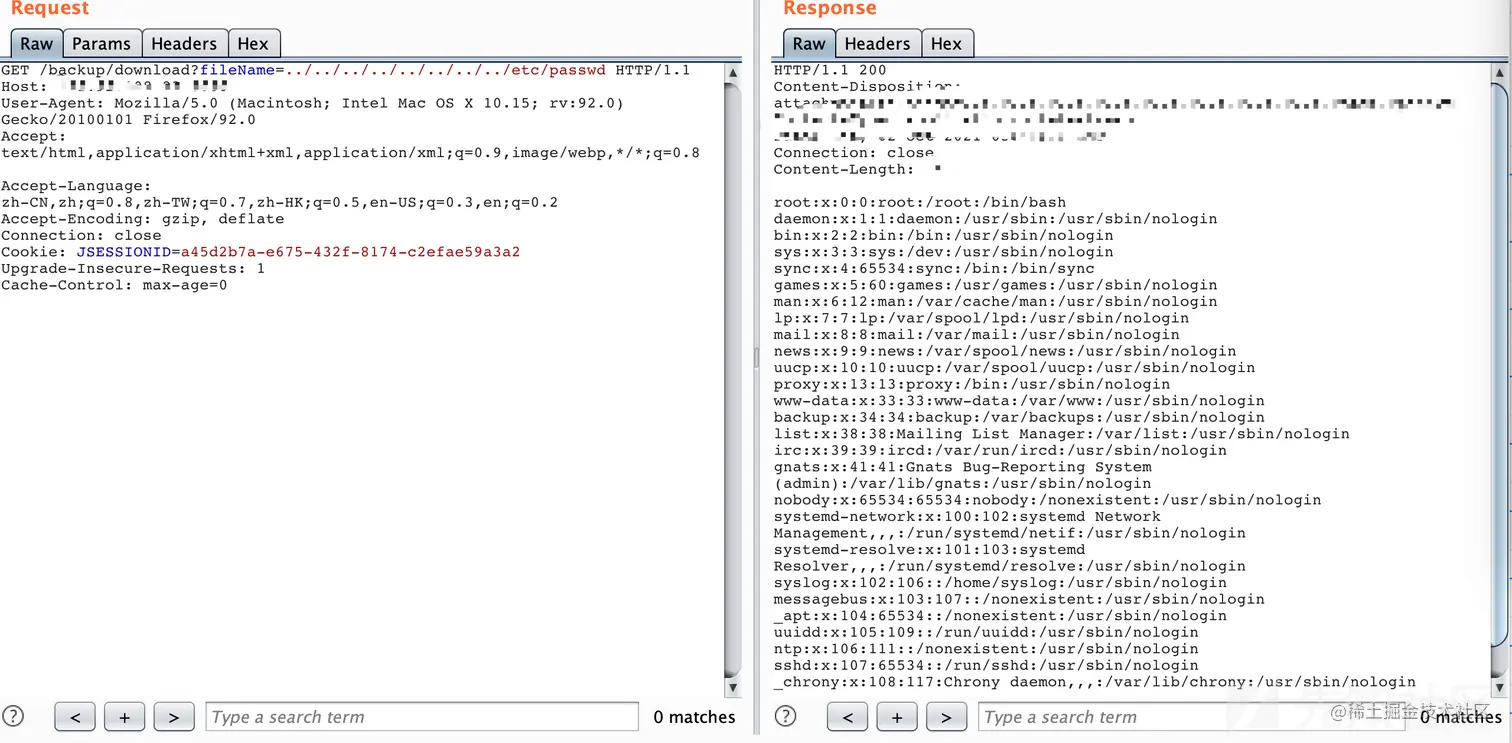Click the HTTP/1.1 200 status line
1512x743 pixels.
click(x=830, y=70)
